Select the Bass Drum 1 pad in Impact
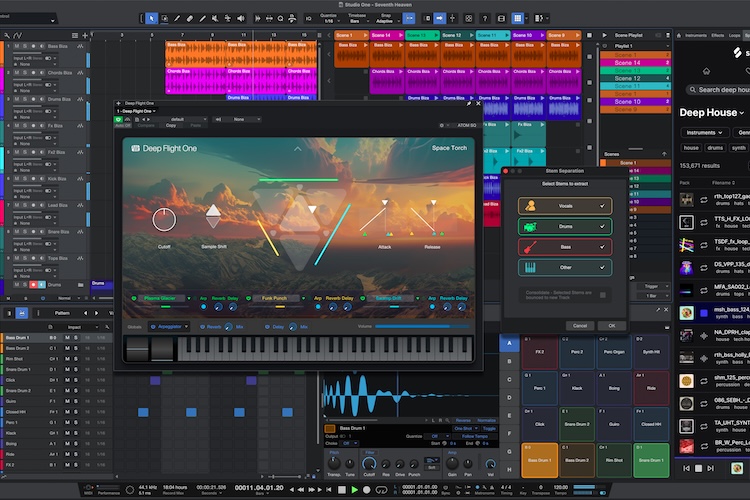This screenshot has width=750, height=500. [540, 460]
